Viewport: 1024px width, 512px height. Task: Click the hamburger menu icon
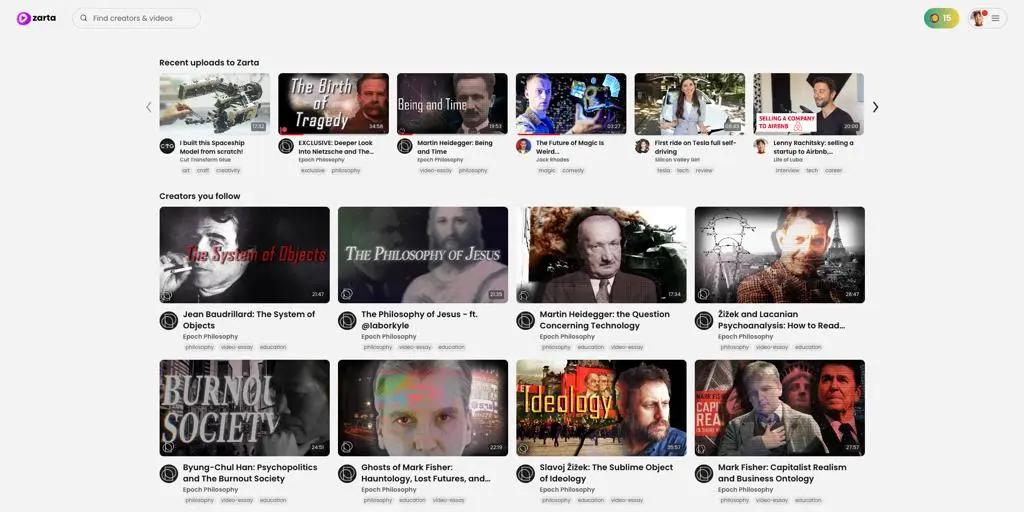[995, 18]
